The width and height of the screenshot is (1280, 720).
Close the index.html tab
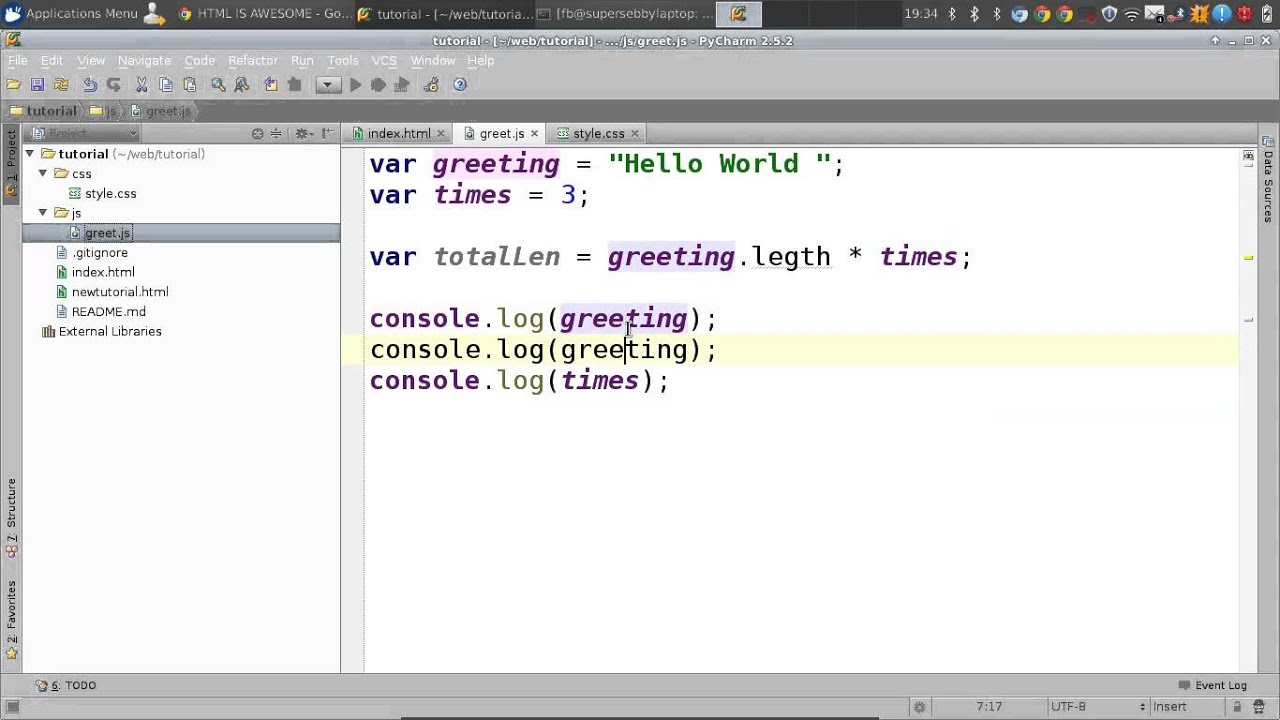click(440, 133)
